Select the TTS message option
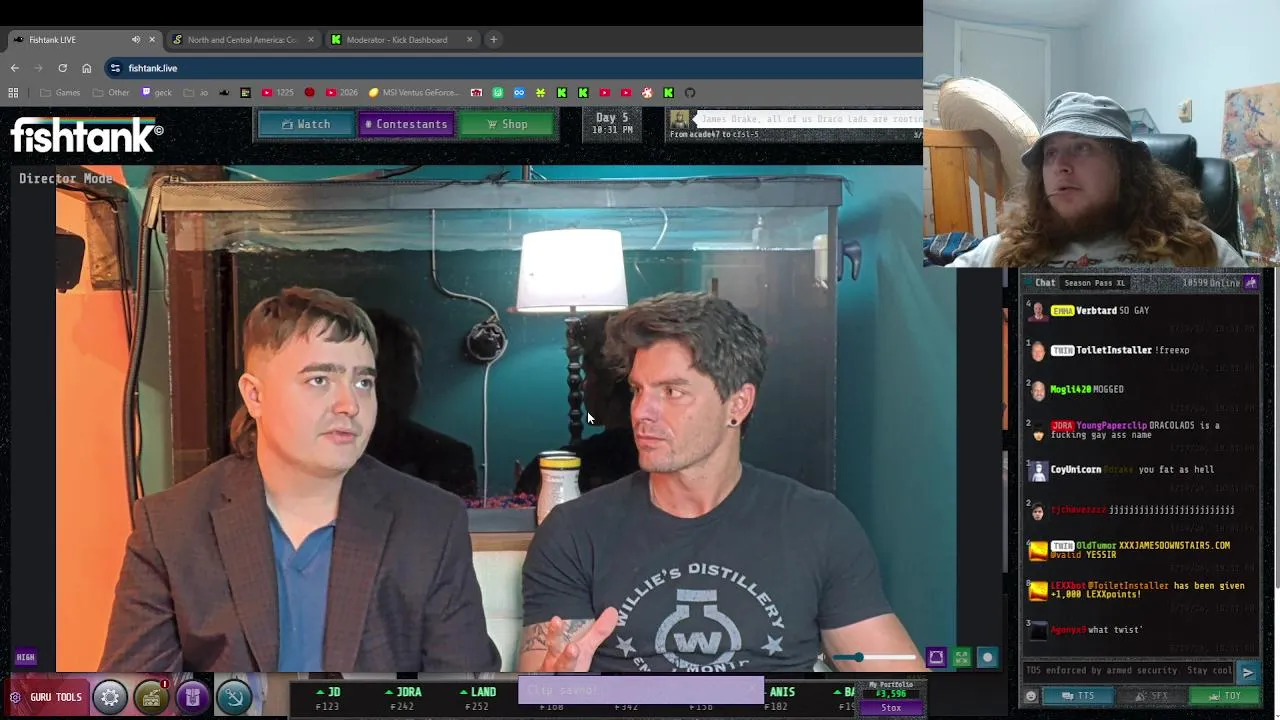Image resolution: width=1280 pixels, height=720 pixels. point(1078,696)
